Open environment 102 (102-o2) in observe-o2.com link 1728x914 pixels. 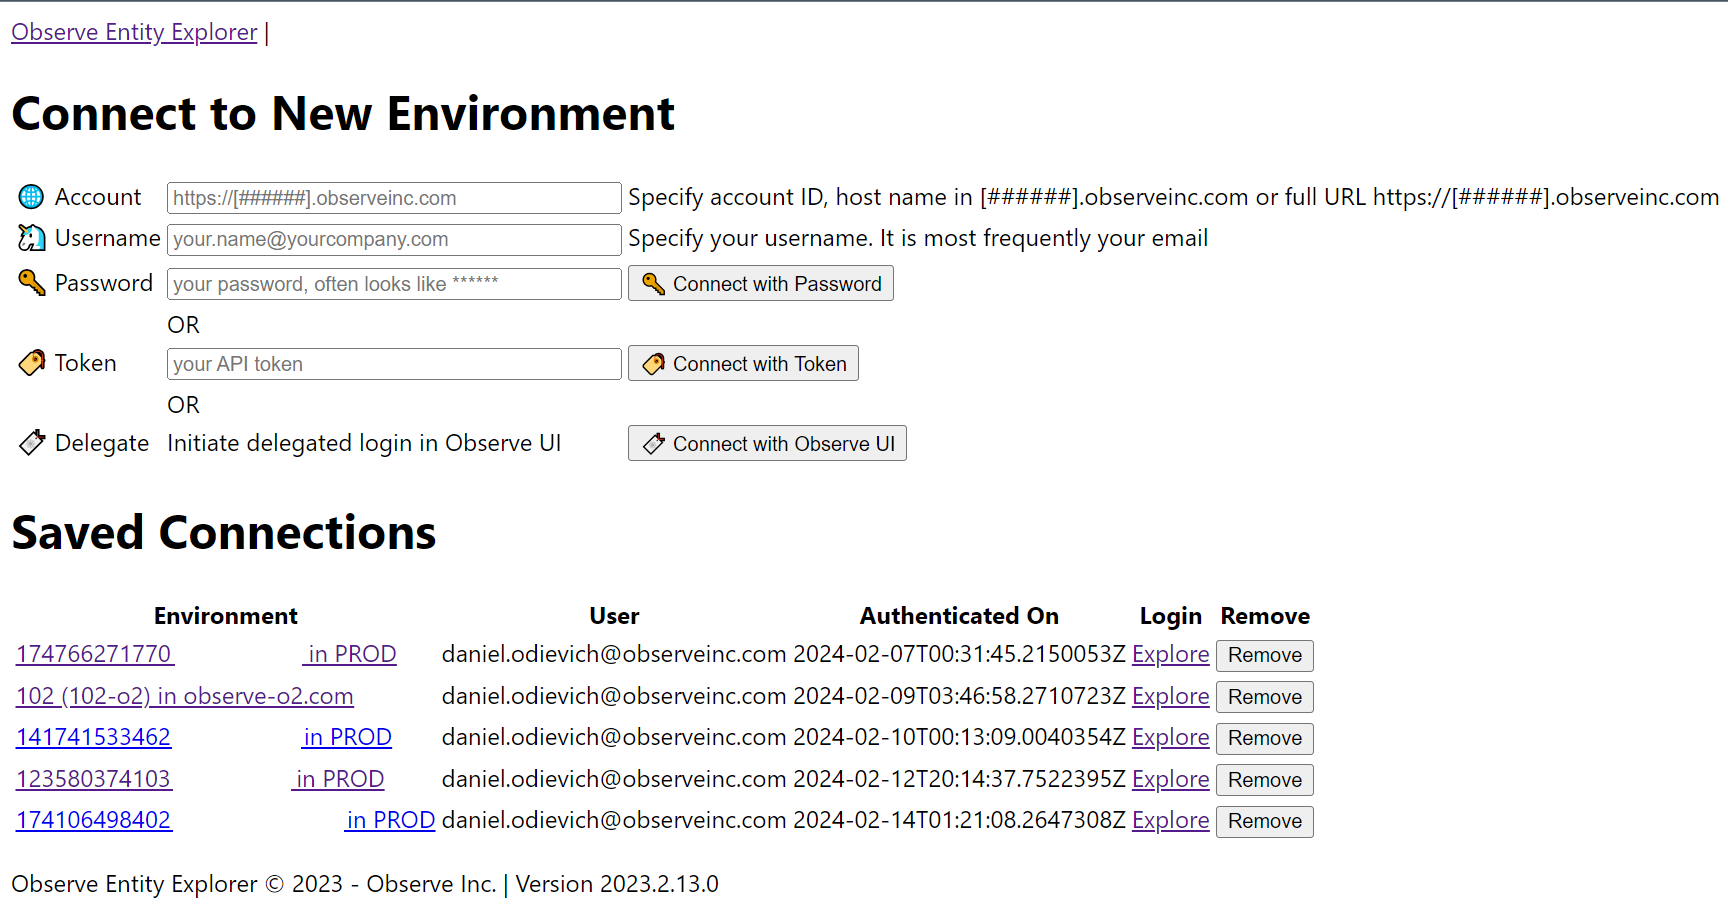tap(185, 696)
